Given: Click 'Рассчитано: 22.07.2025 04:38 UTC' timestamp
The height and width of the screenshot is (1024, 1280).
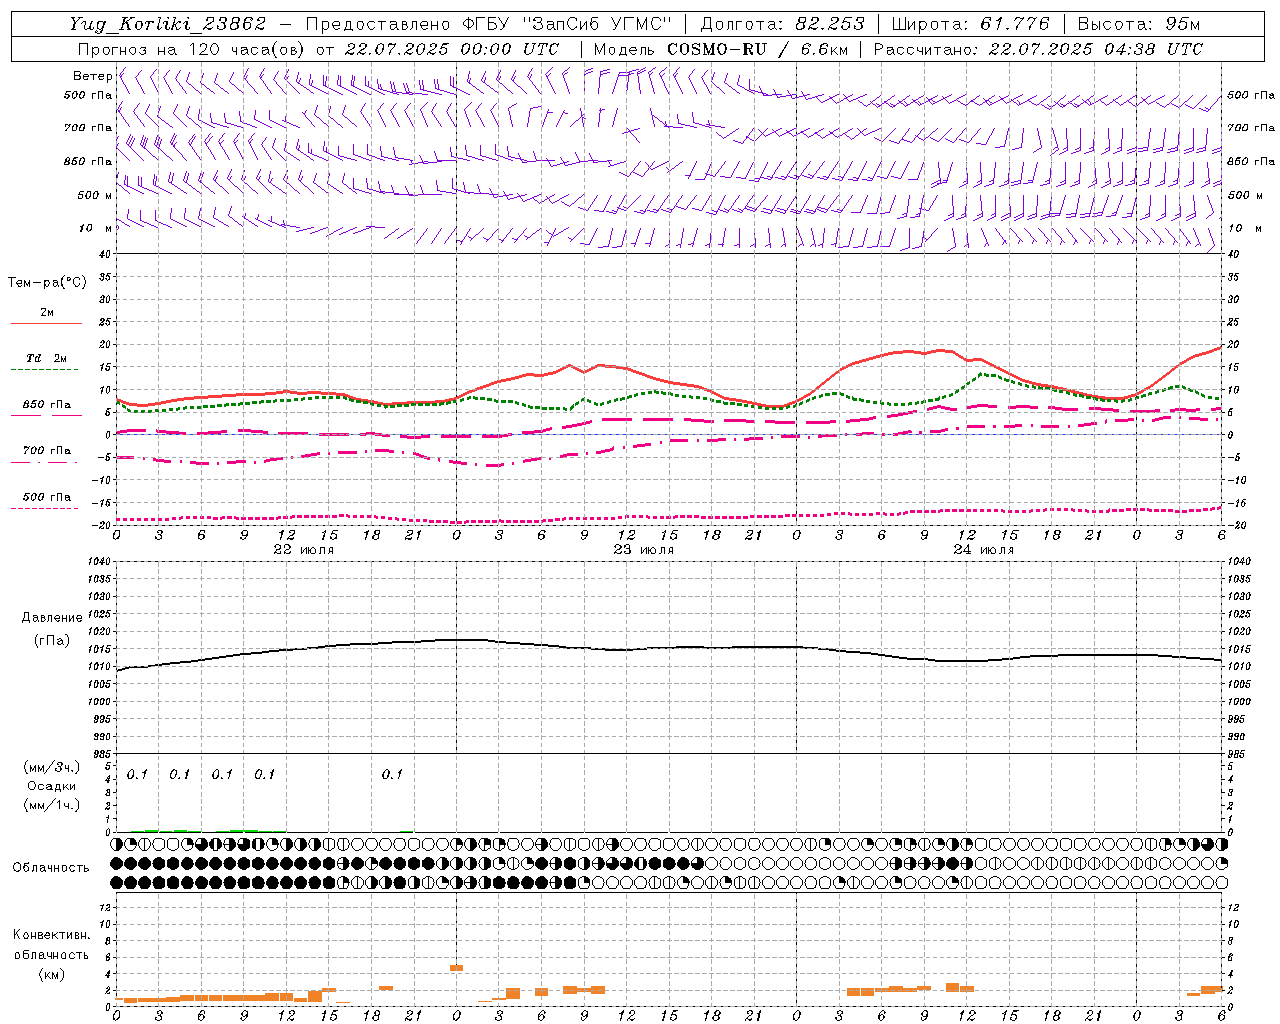Looking at the screenshot, I should 1038,49.
